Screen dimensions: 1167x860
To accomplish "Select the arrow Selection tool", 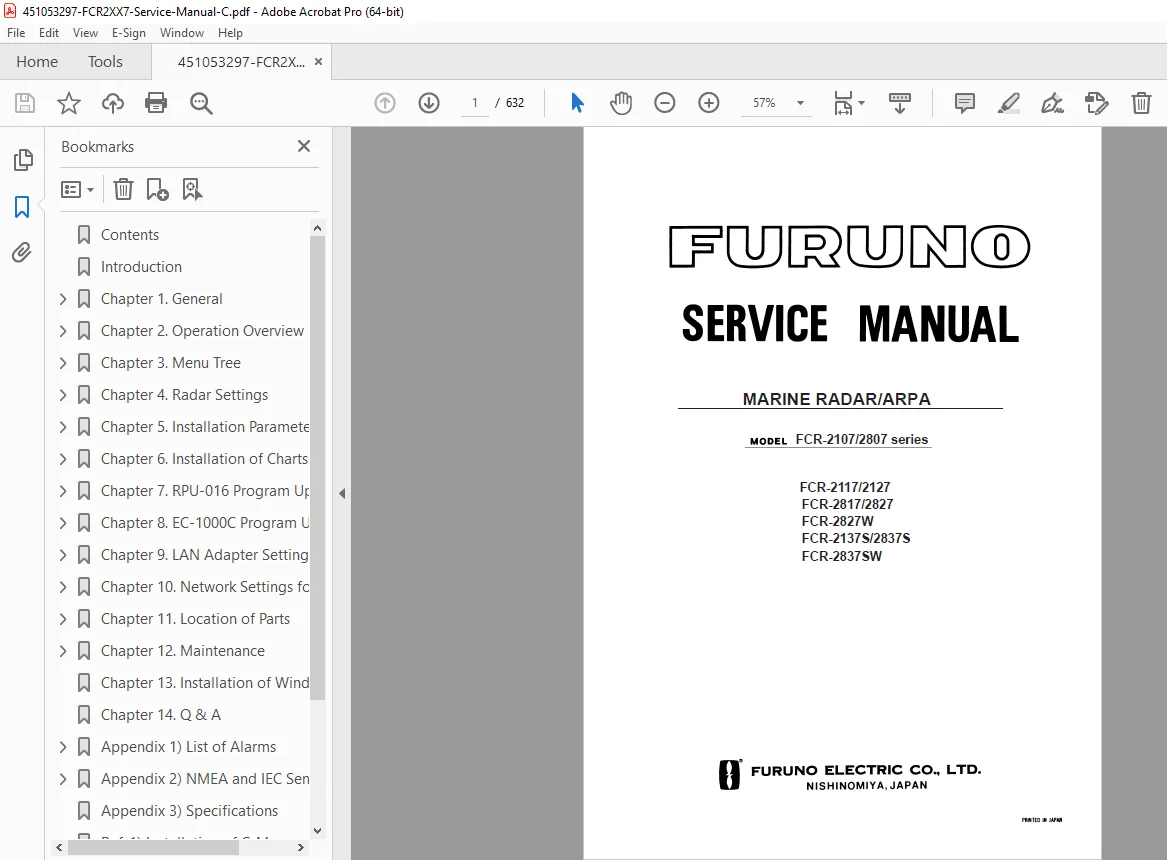I will (577, 103).
